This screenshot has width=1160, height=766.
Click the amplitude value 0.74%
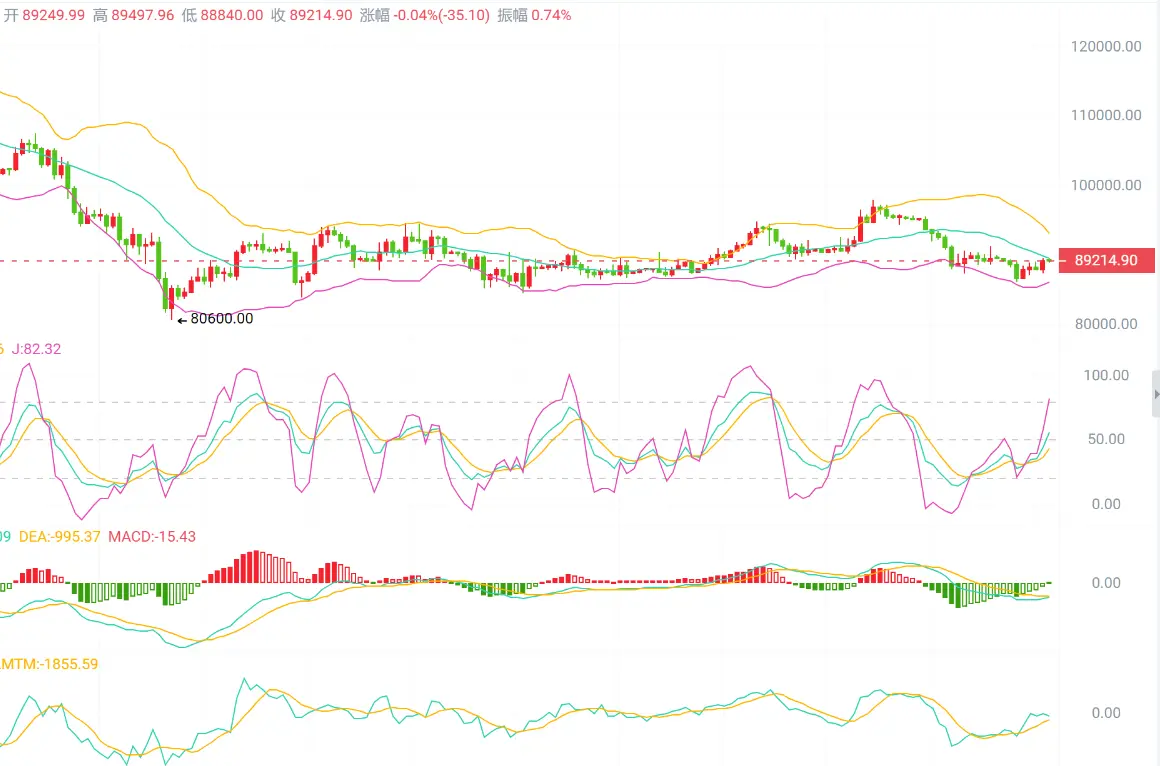coord(551,15)
